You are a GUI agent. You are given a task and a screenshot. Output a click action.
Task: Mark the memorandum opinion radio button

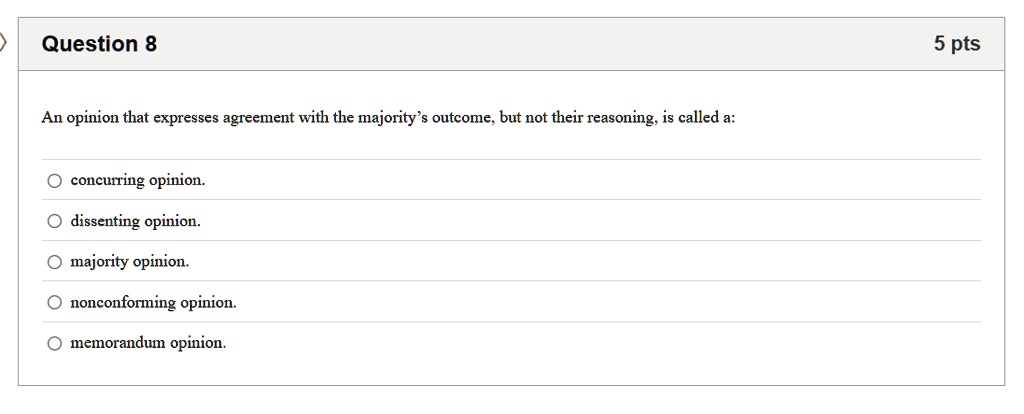[54, 343]
